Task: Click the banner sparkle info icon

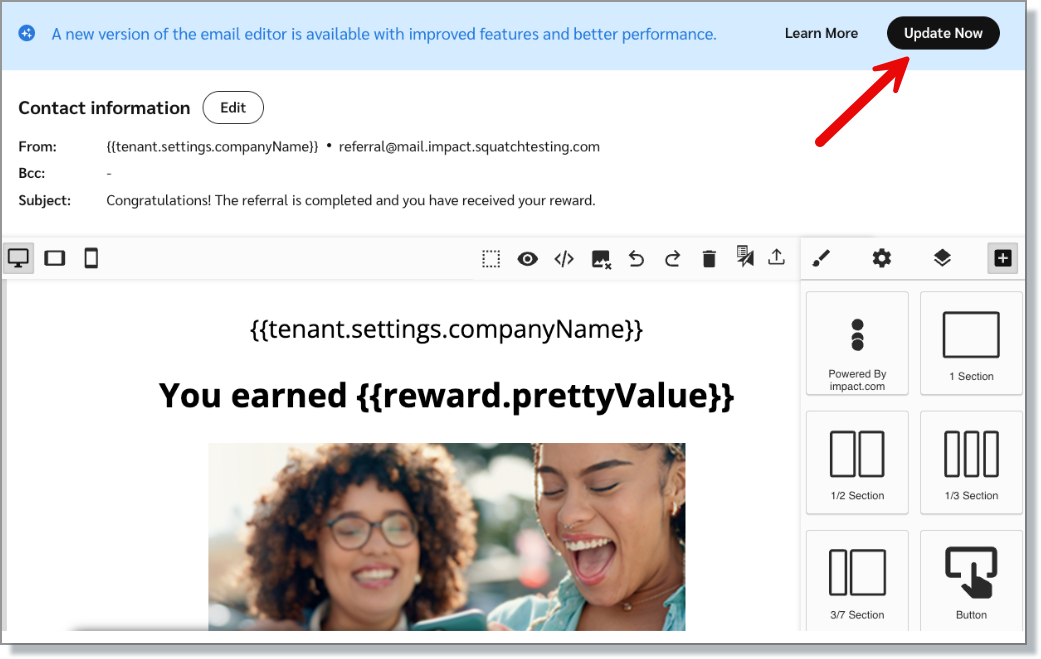Action: pyautogui.click(x=27, y=33)
